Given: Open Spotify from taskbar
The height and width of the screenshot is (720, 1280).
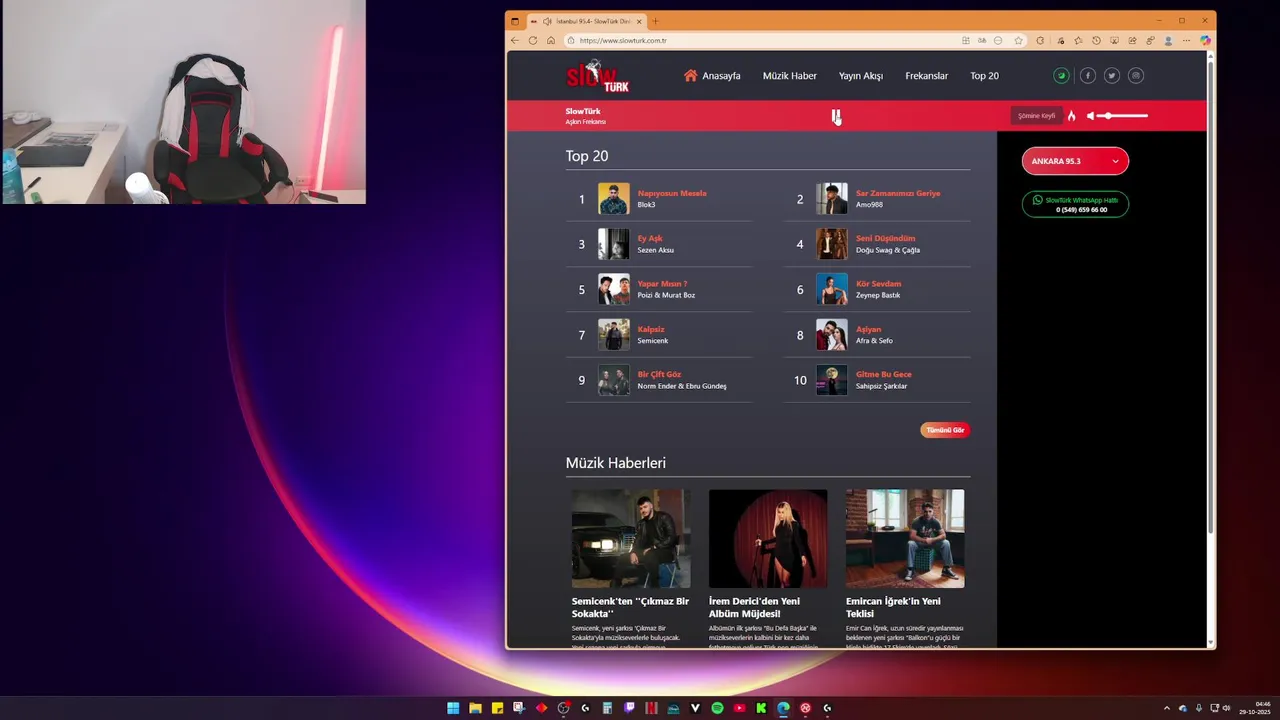Looking at the screenshot, I should 717,708.
